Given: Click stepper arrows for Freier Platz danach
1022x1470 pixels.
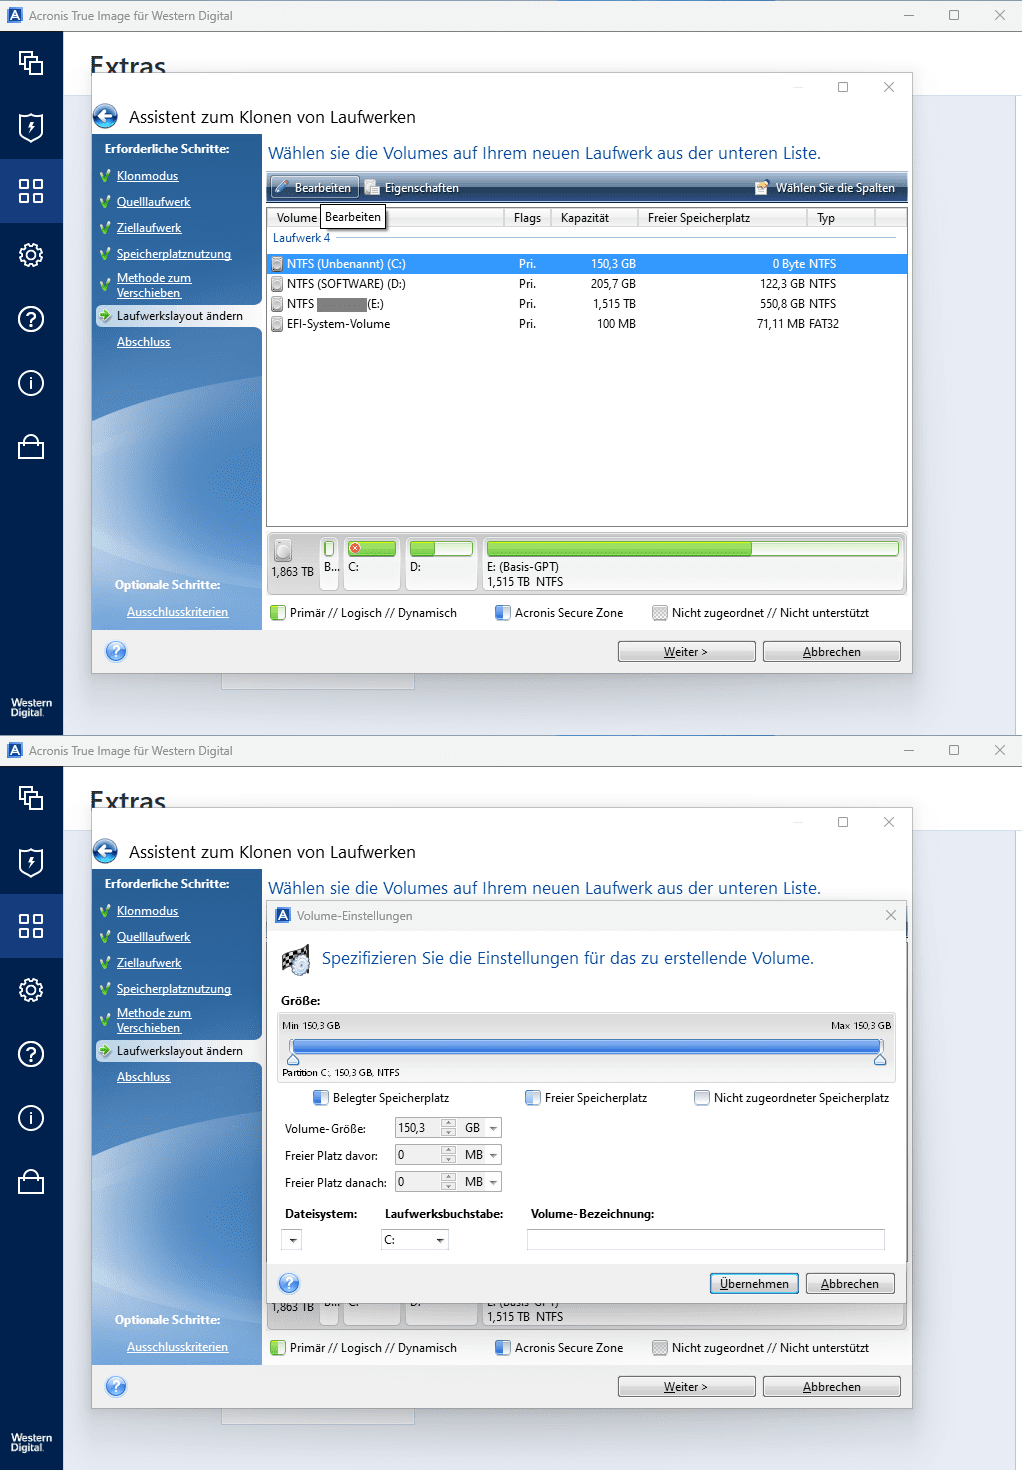Looking at the screenshot, I should pyautogui.click(x=449, y=1182).
